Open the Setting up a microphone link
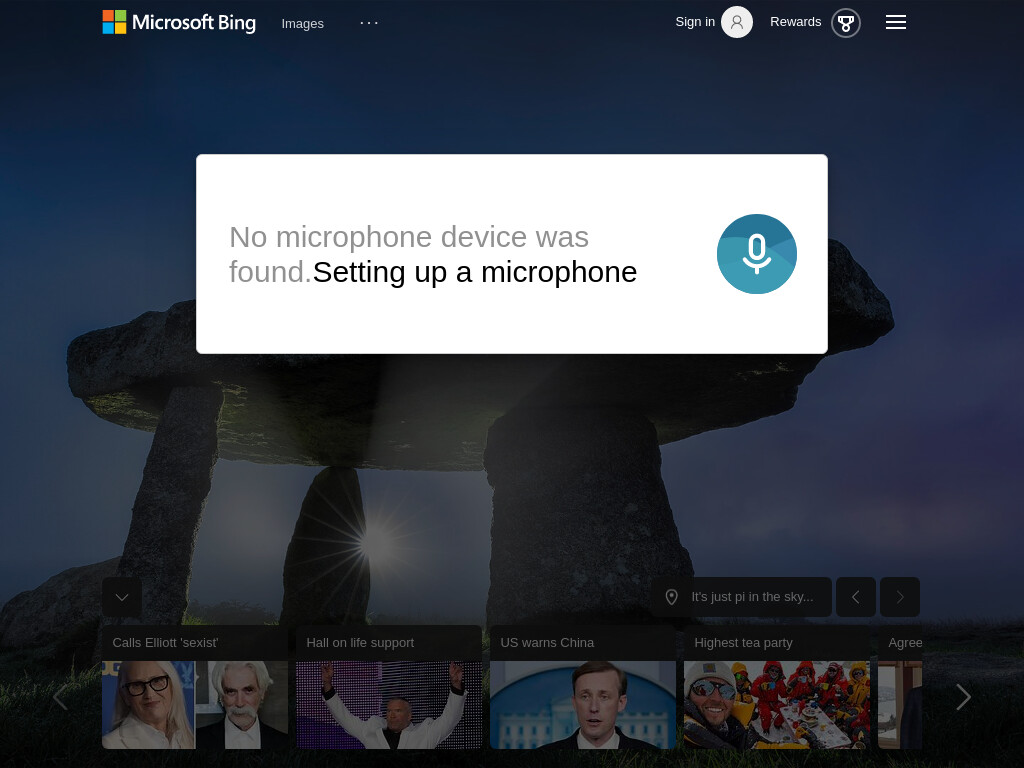 [x=475, y=272]
